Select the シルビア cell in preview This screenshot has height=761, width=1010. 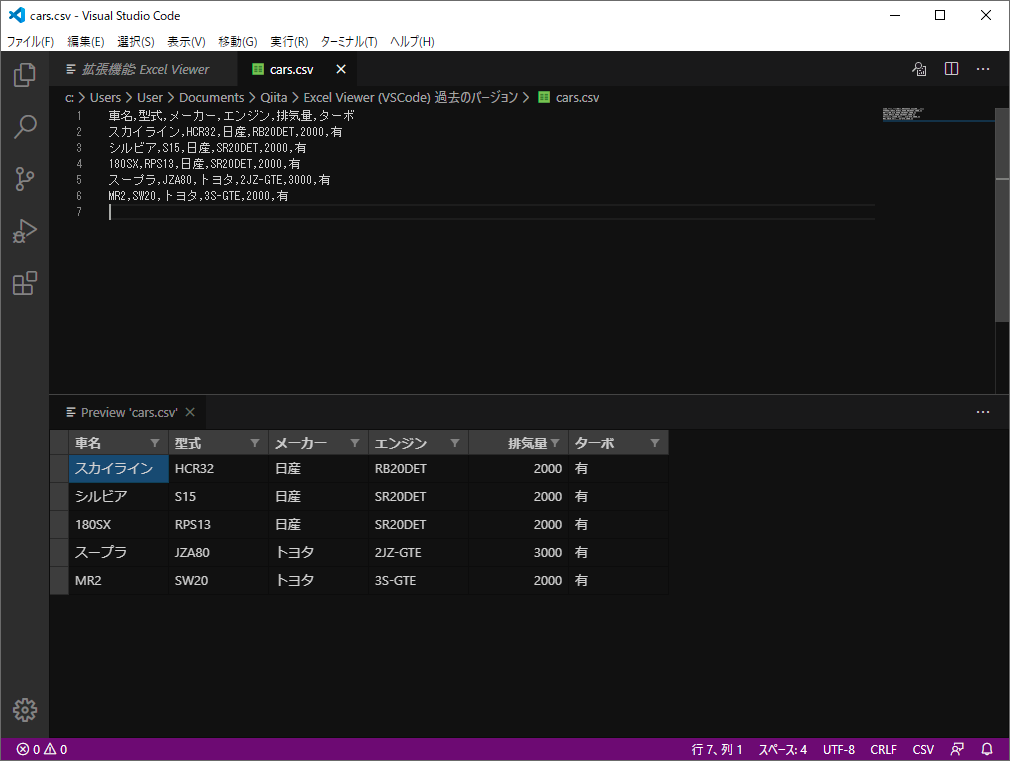[x=119, y=496]
